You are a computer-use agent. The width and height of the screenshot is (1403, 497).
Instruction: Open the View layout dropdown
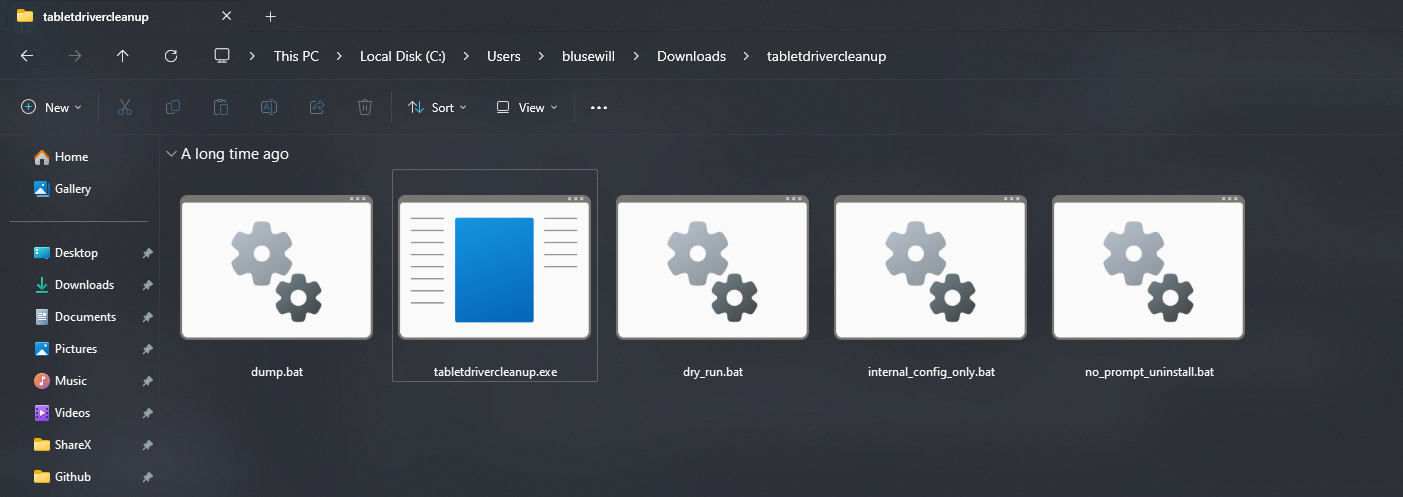click(527, 107)
